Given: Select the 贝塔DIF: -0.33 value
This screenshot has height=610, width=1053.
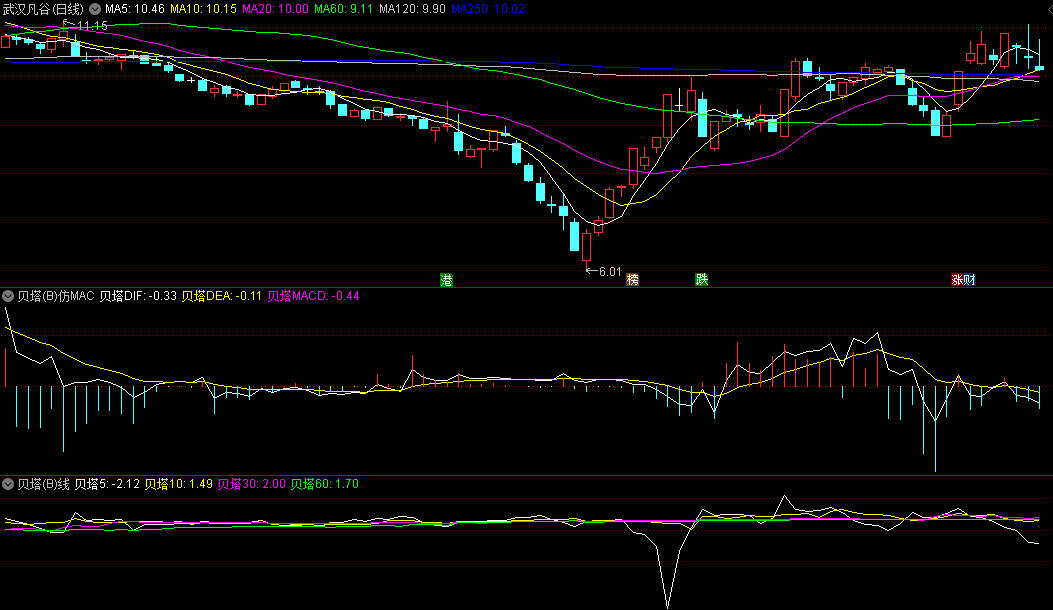Looking at the screenshot, I should (x=138, y=296).
